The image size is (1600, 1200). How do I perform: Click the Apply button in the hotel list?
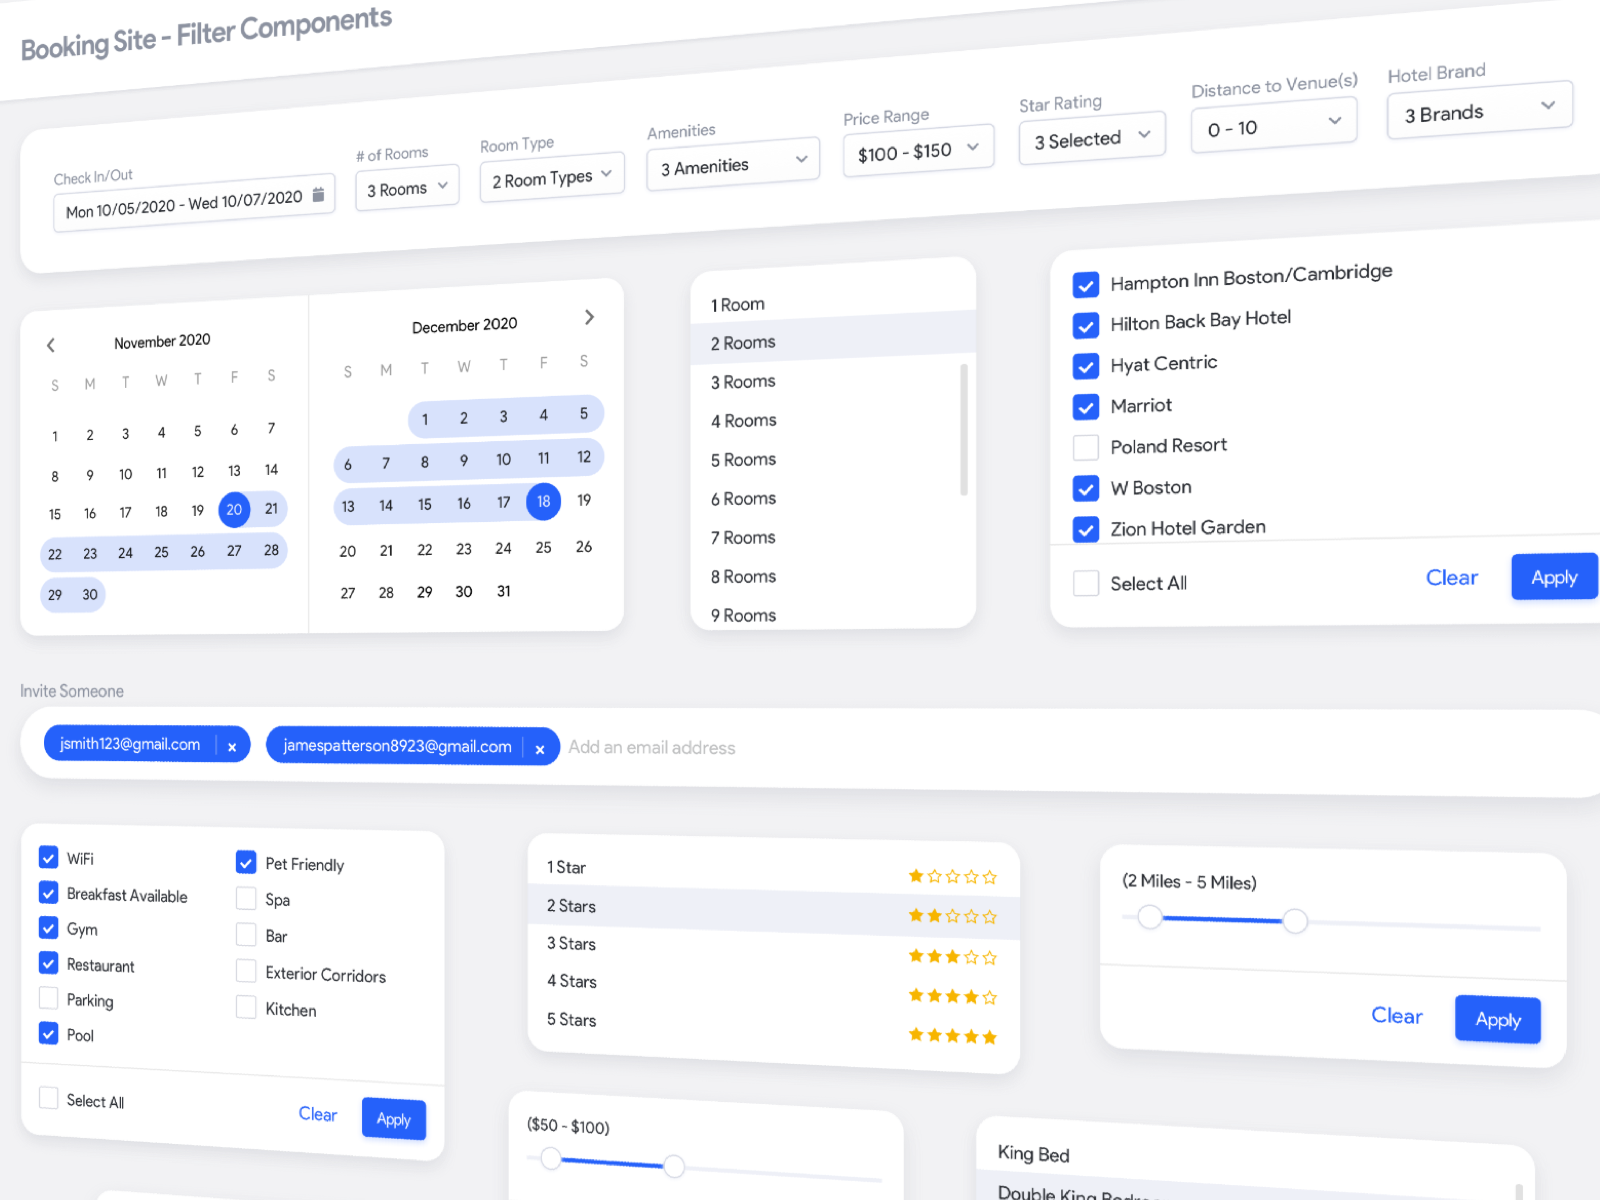pyautogui.click(x=1553, y=577)
